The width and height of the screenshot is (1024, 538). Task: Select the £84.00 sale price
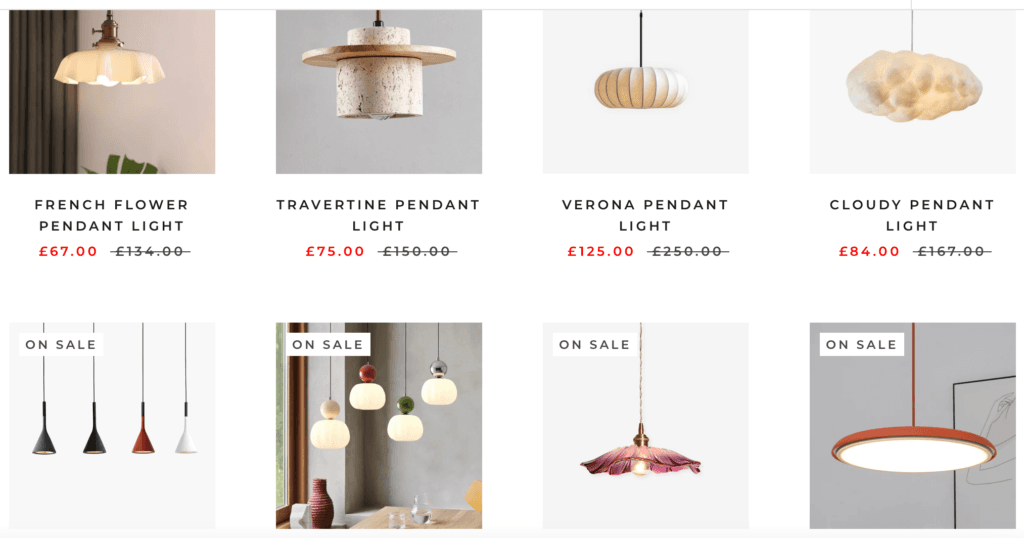[869, 251]
